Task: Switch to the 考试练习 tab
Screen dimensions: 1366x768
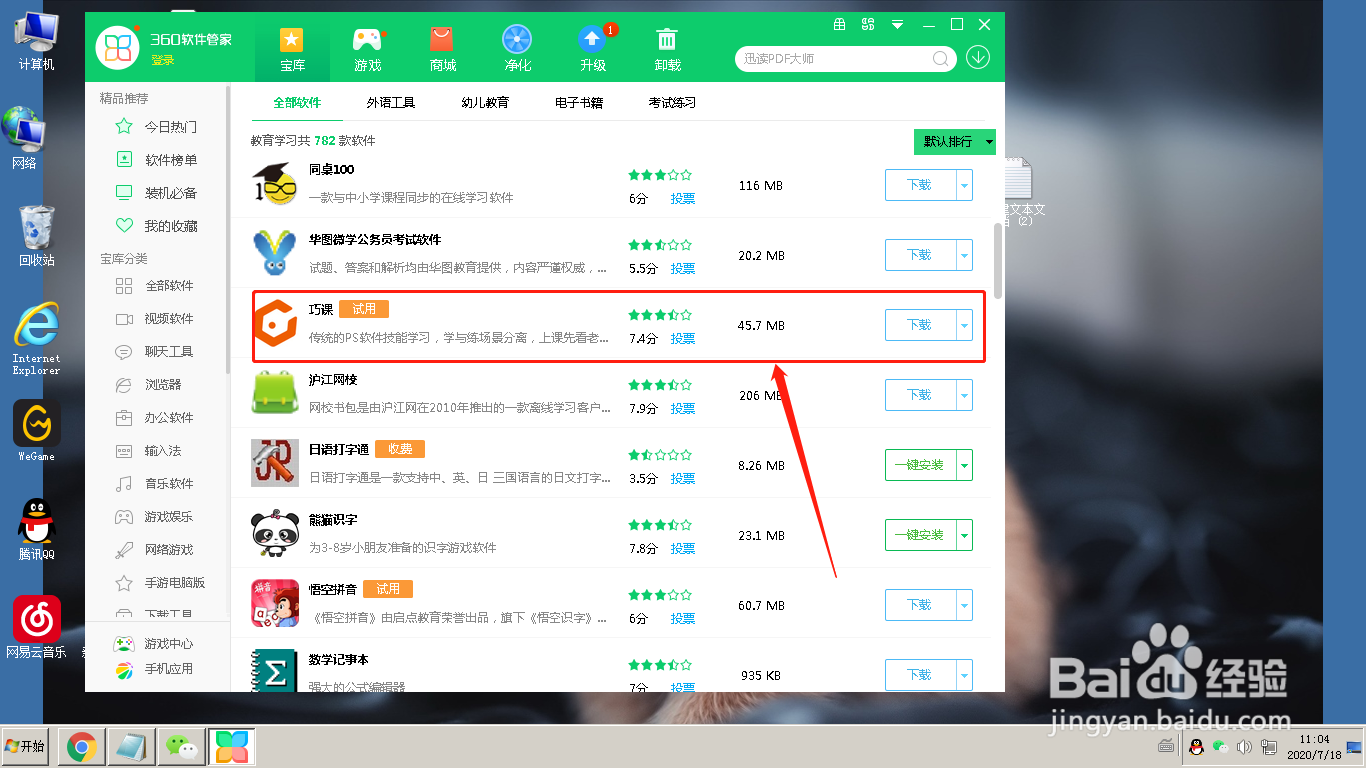Action: tap(672, 102)
